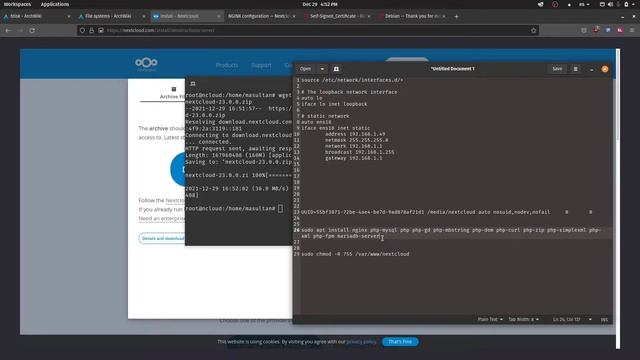Open the privacy policy link

[x=361, y=342]
